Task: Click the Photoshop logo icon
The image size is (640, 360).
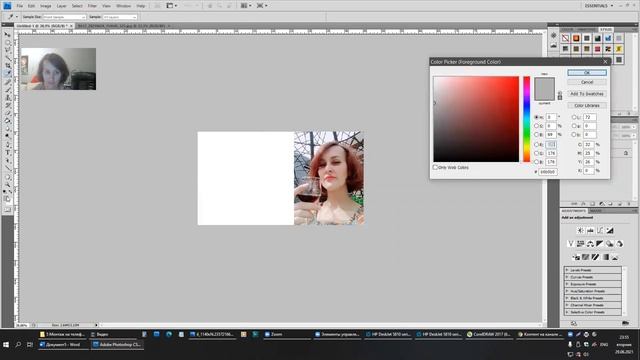Action: coord(7,6)
